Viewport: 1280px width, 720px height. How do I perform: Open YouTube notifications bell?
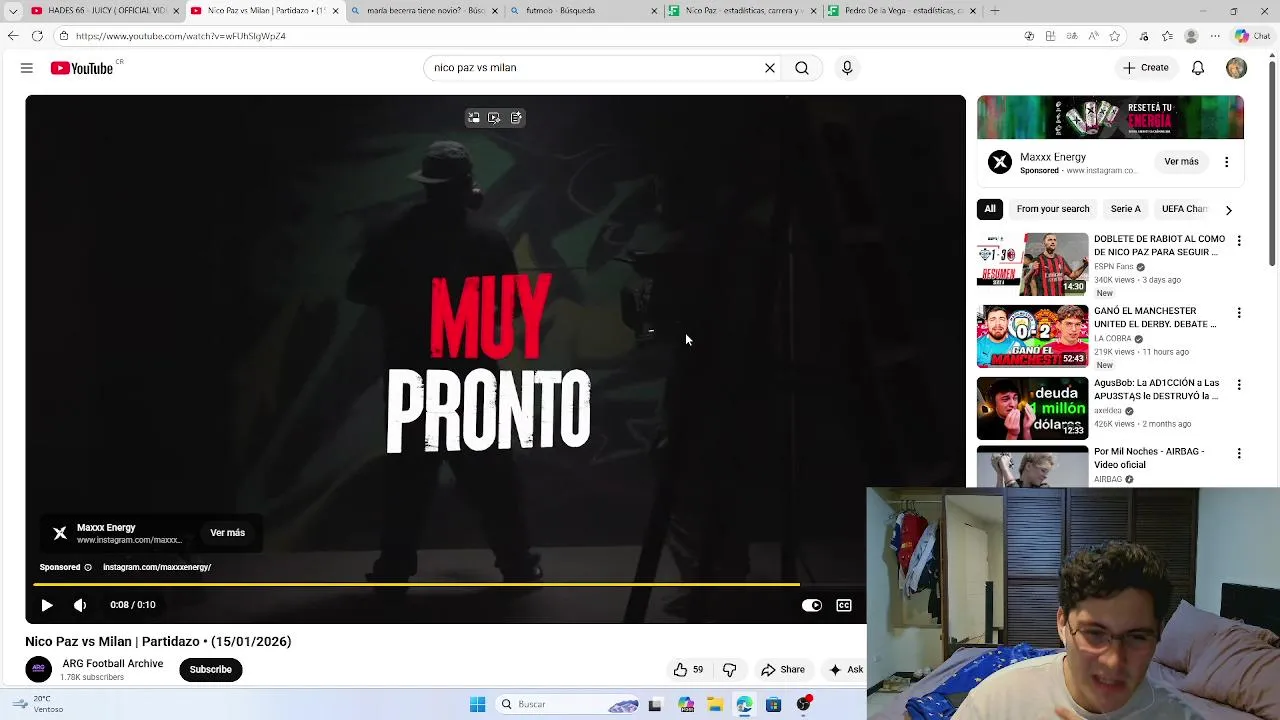point(1198,68)
